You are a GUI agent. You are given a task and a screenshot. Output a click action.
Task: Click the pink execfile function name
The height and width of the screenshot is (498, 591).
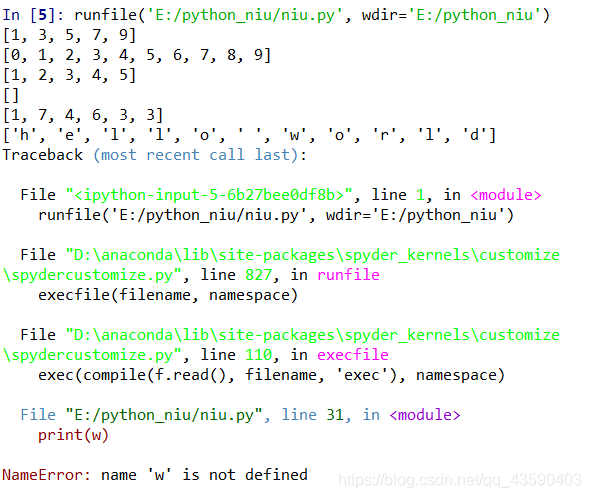(353, 355)
